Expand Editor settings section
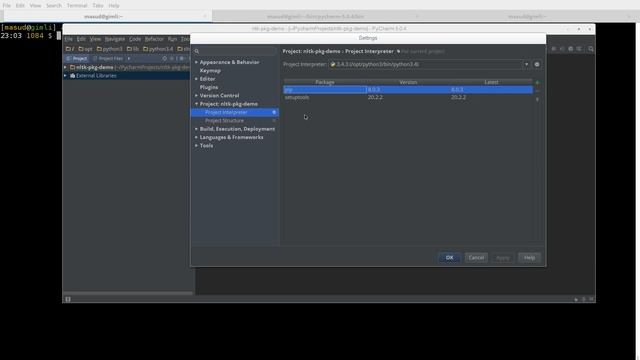The width and height of the screenshot is (640, 360). 196,79
